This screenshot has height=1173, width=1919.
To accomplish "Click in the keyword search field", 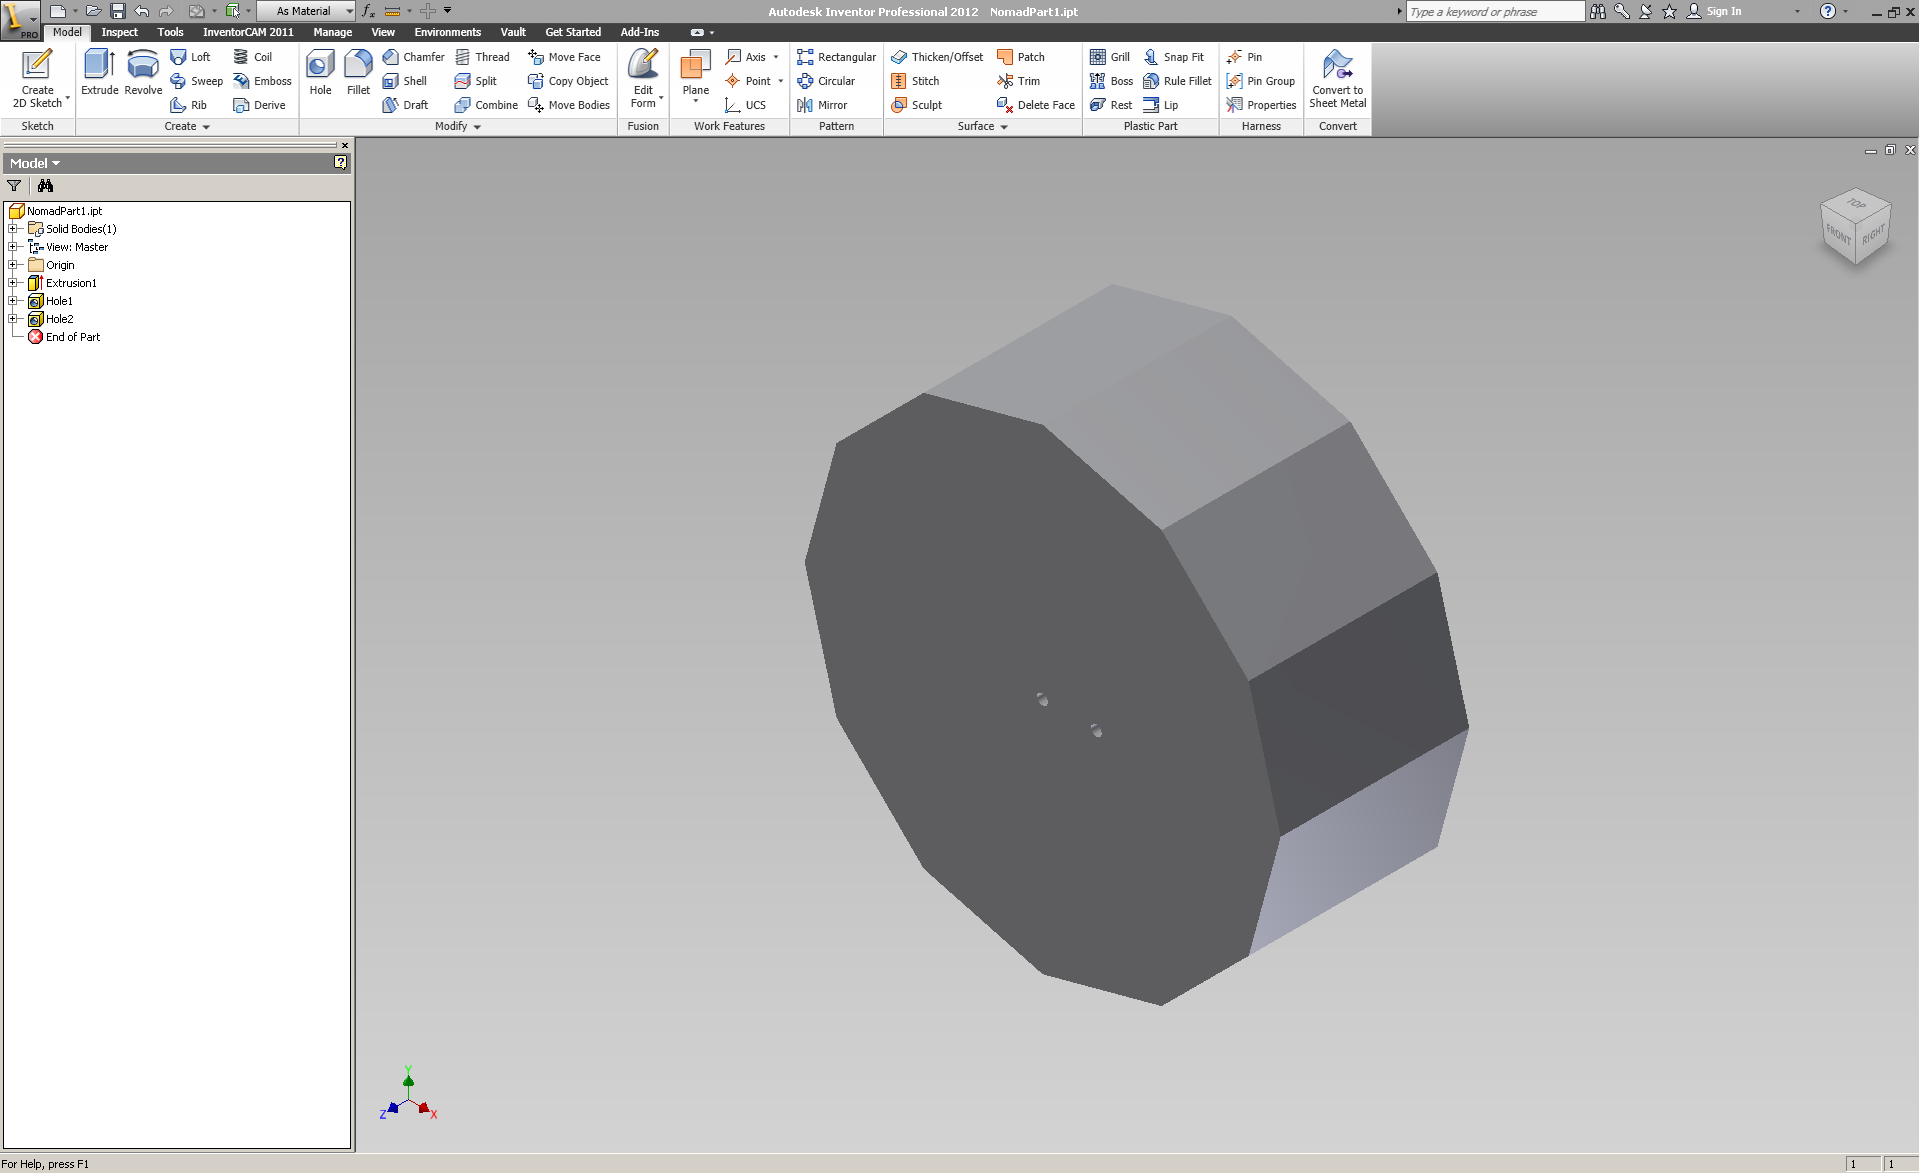I will [x=1495, y=11].
